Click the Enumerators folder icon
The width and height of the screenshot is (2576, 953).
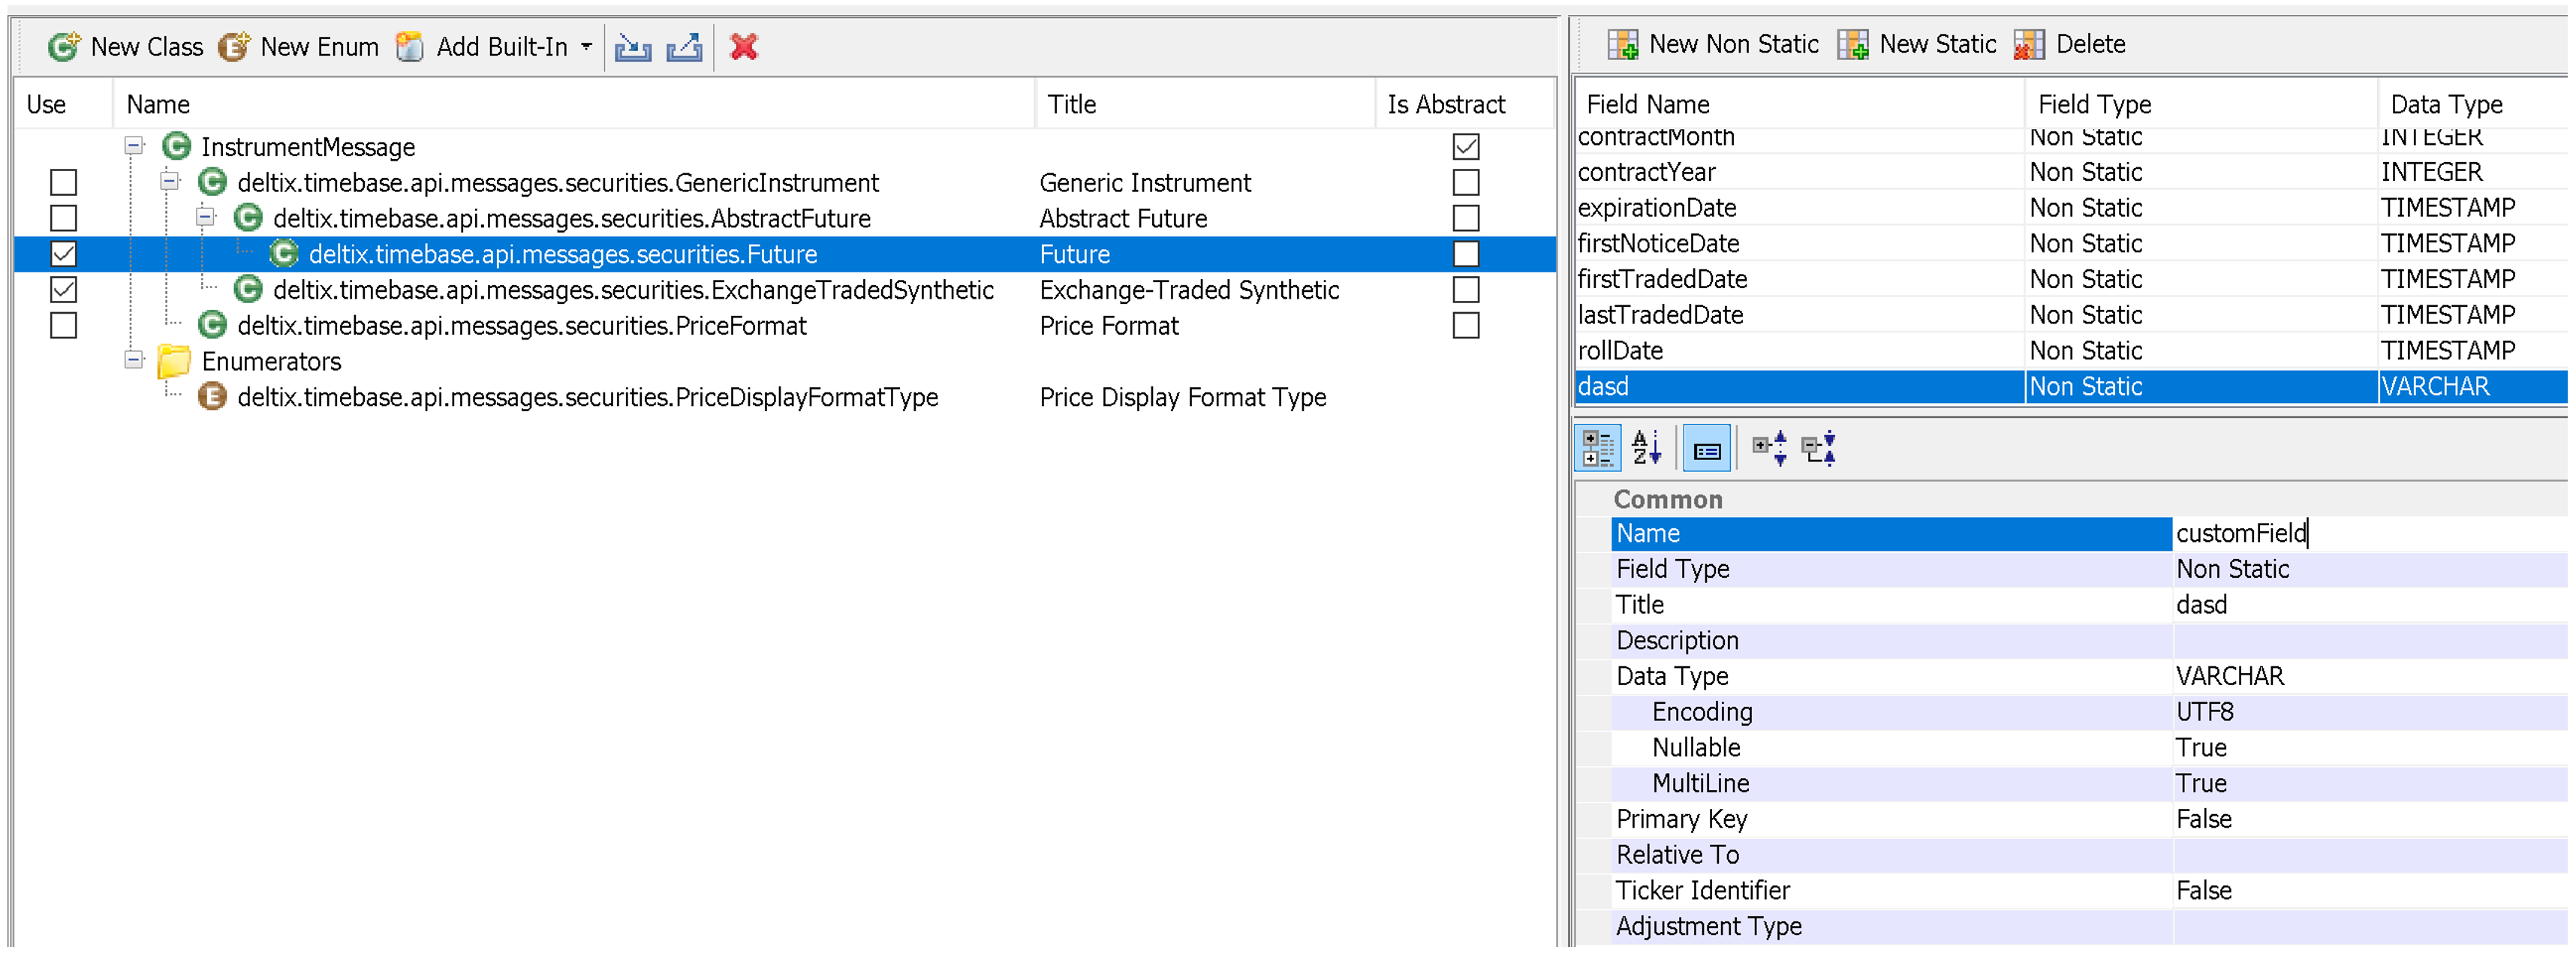coord(174,361)
